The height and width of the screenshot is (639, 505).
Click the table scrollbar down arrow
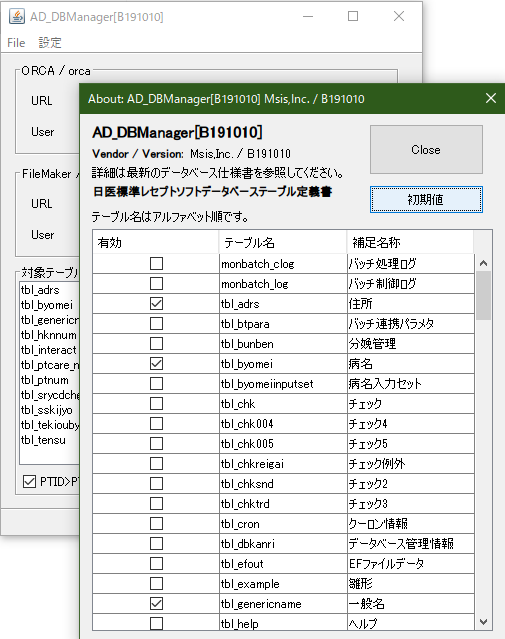[x=483, y=622]
